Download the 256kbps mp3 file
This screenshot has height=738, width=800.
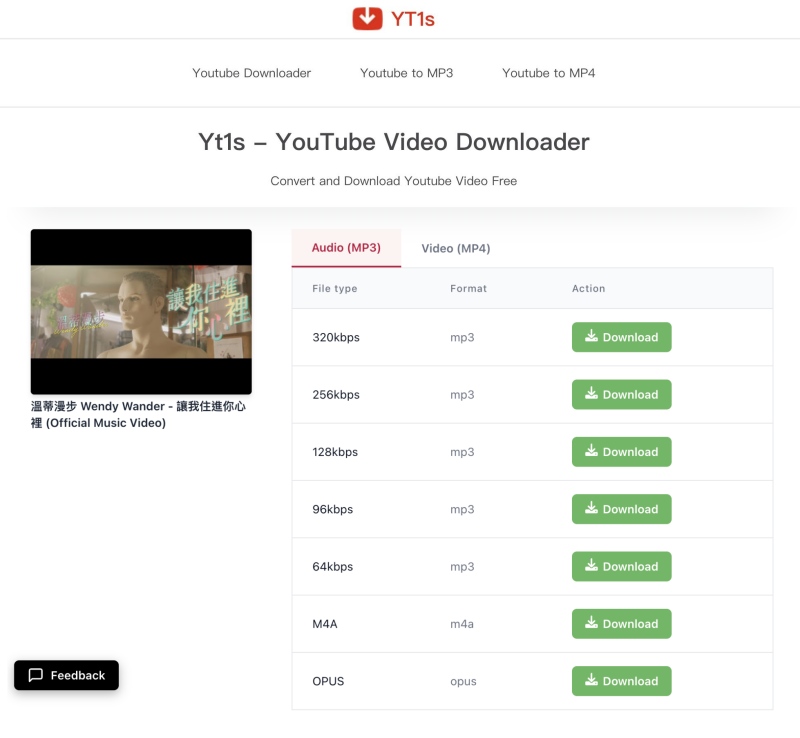(621, 395)
